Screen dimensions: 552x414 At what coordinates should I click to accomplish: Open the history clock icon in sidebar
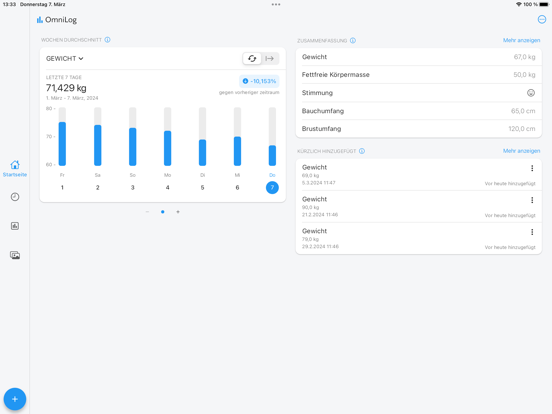(15, 197)
